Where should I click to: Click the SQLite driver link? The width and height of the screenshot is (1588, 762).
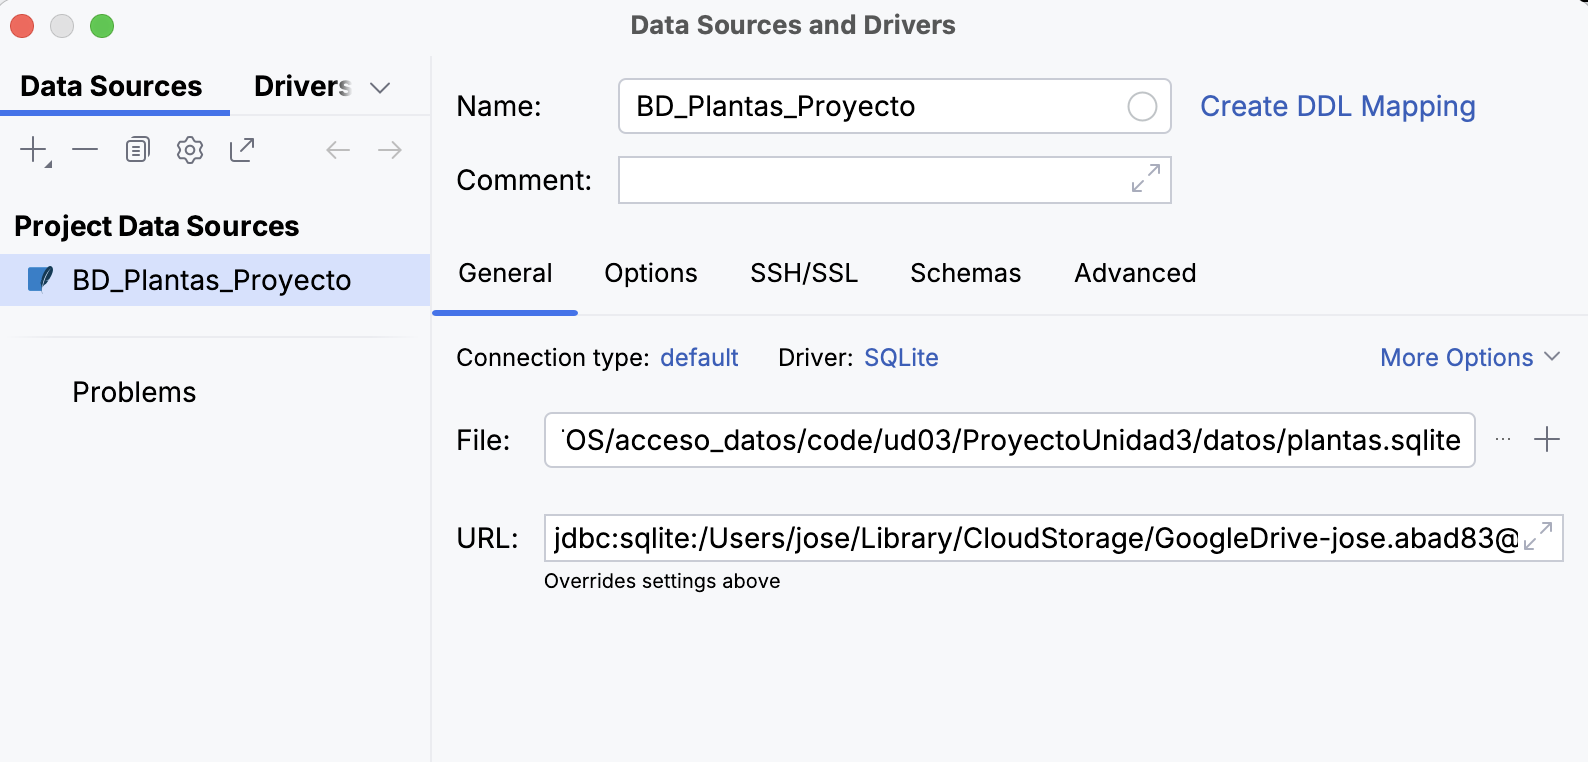901,357
